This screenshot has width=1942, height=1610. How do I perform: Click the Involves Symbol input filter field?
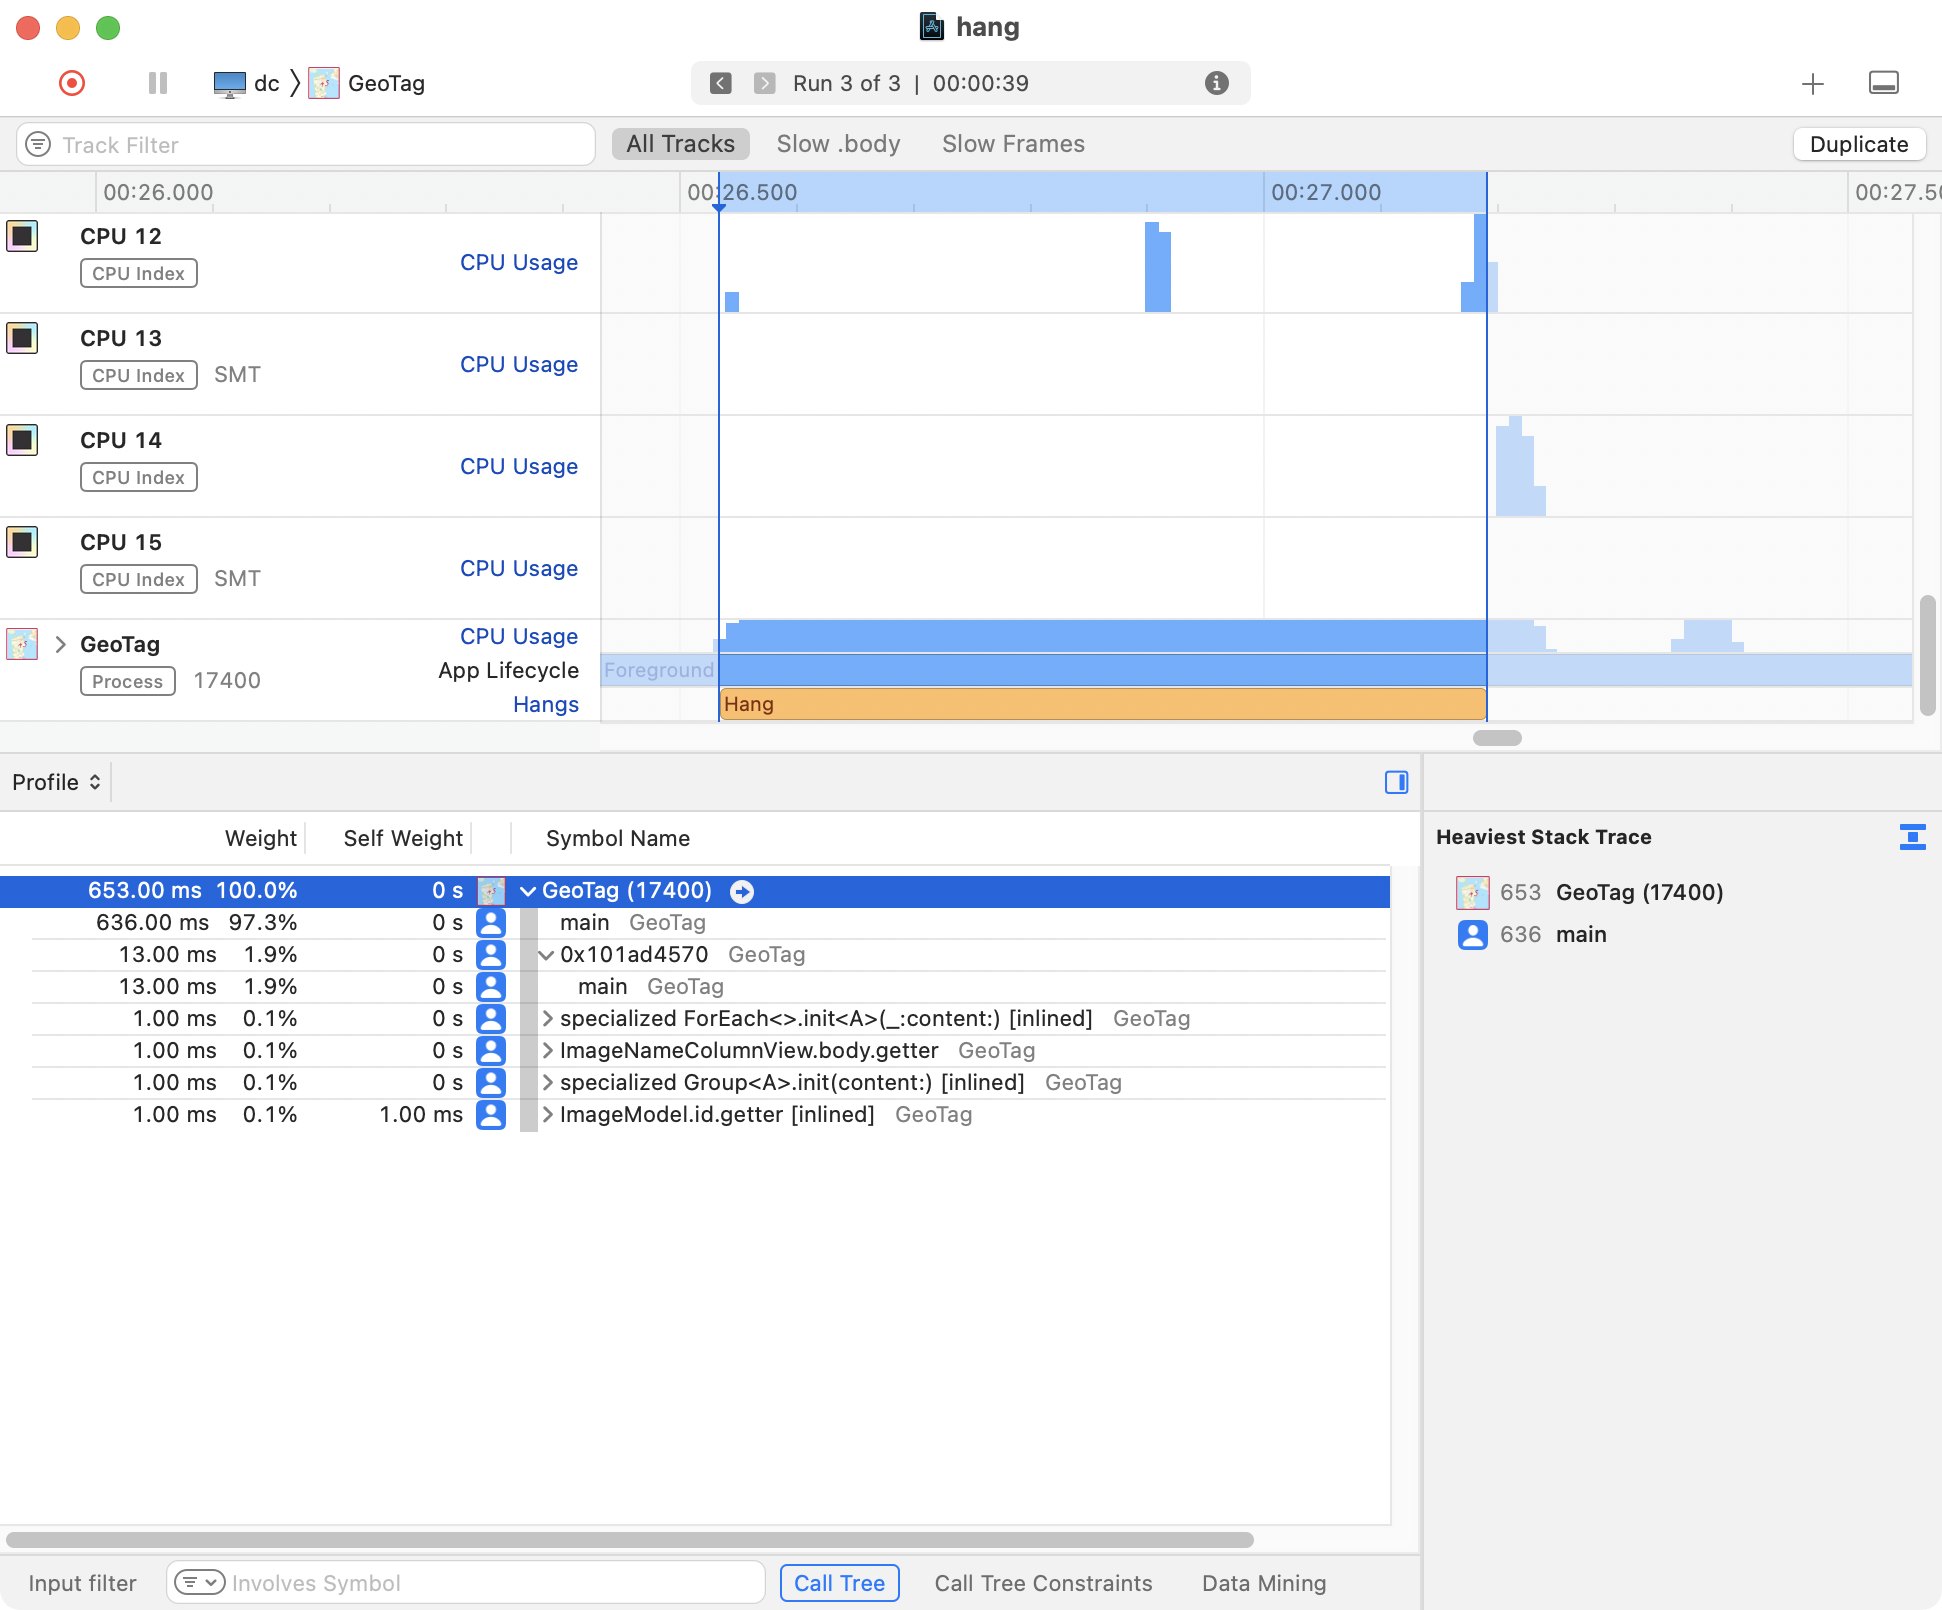pyautogui.click(x=490, y=1583)
